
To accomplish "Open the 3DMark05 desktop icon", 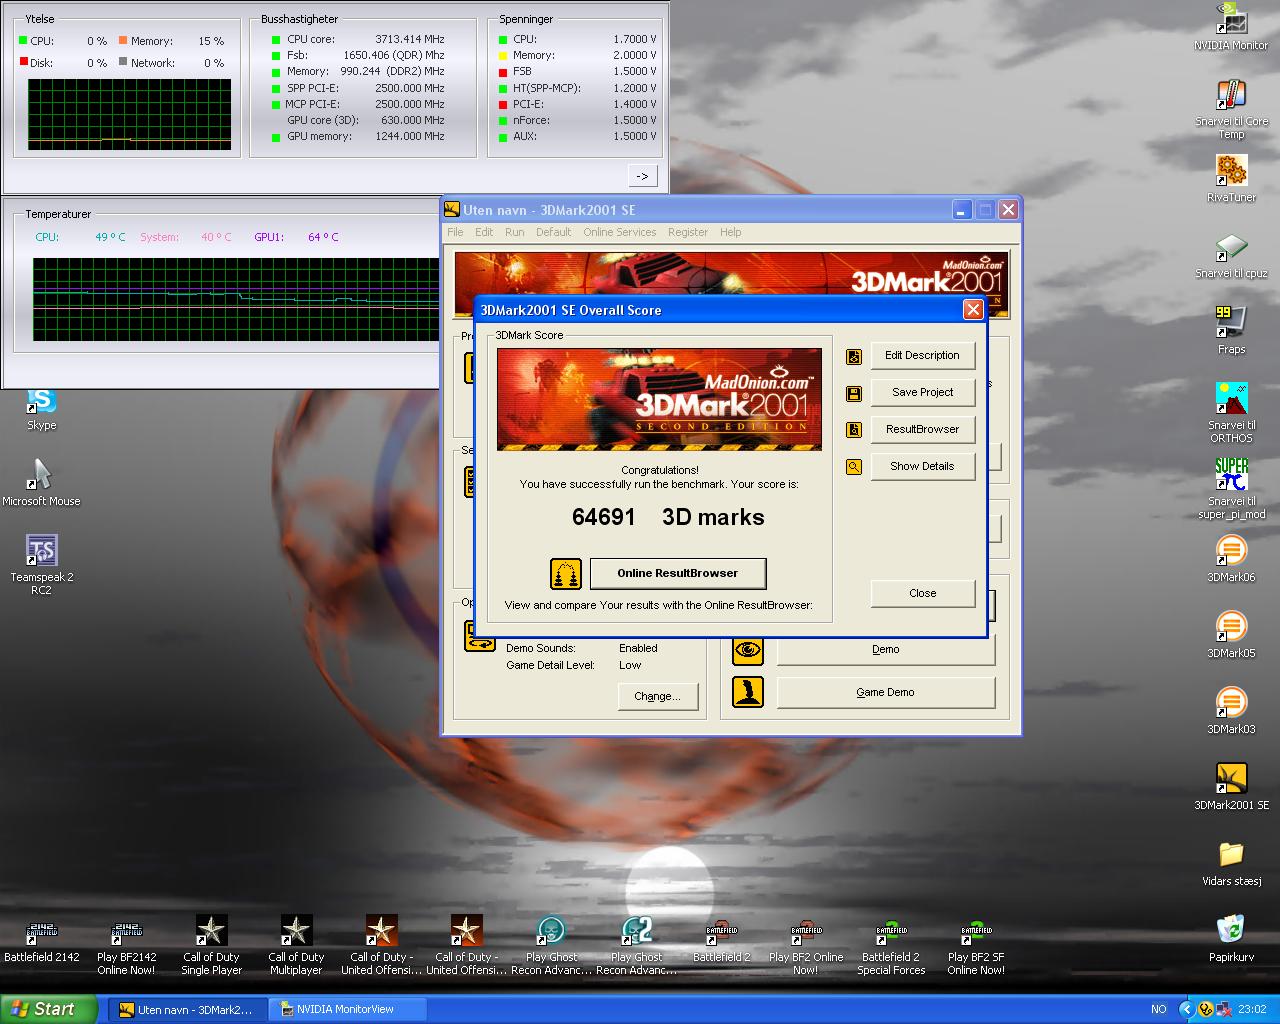I will pos(1231,628).
